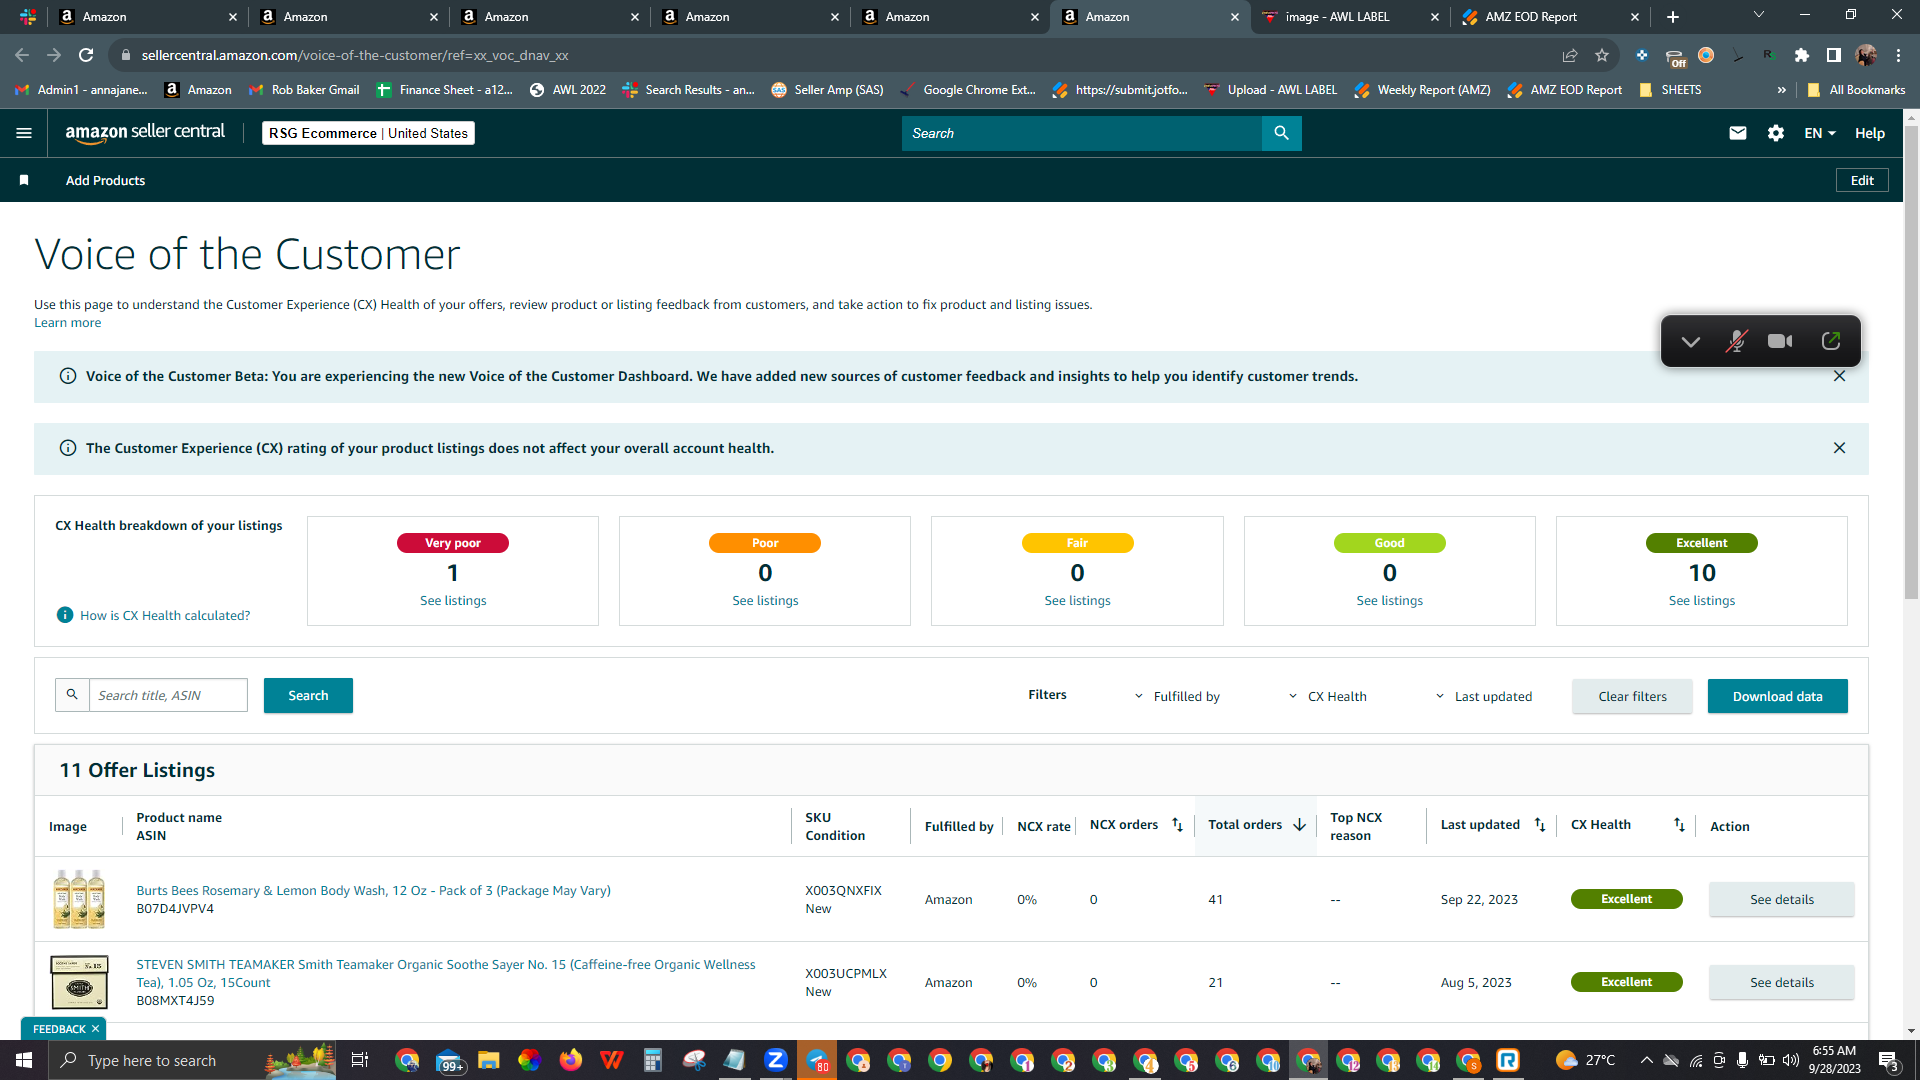
Task: Click the bookmark flag icon beside Add Products
Action: point(24,180)
